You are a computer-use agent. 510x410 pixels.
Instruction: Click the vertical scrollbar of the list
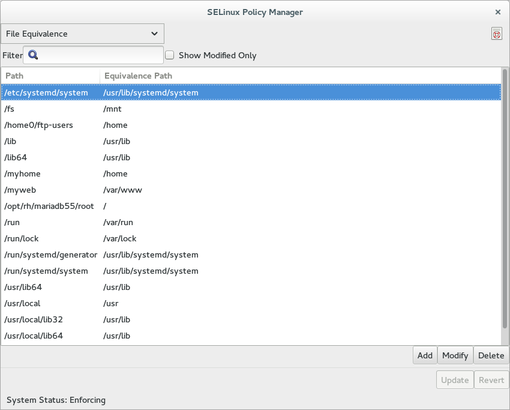click(505, 199)
